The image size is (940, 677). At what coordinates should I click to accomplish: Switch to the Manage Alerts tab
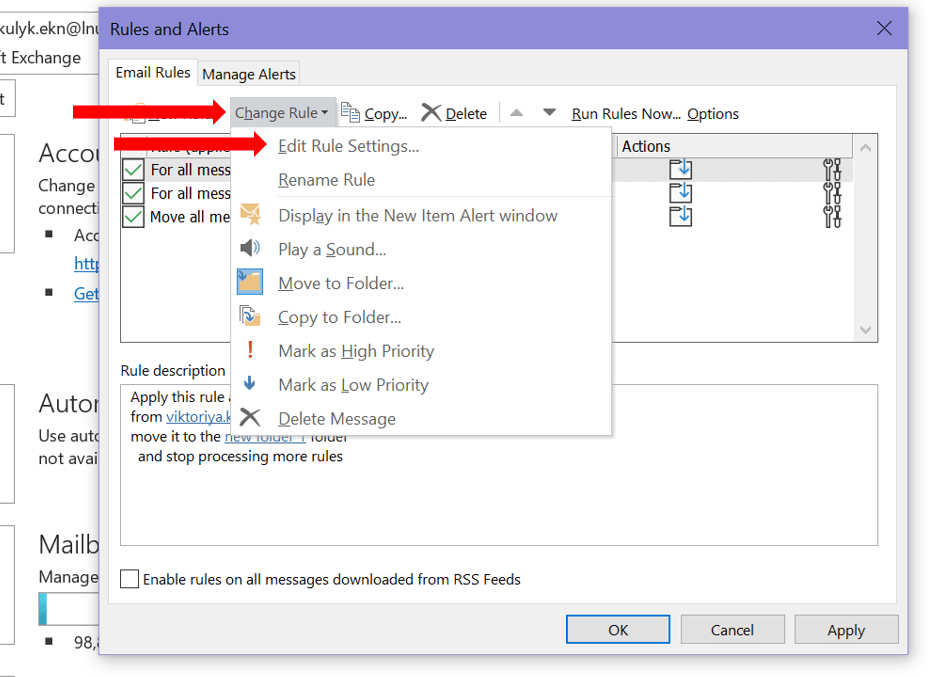click(x=249, y=74)
